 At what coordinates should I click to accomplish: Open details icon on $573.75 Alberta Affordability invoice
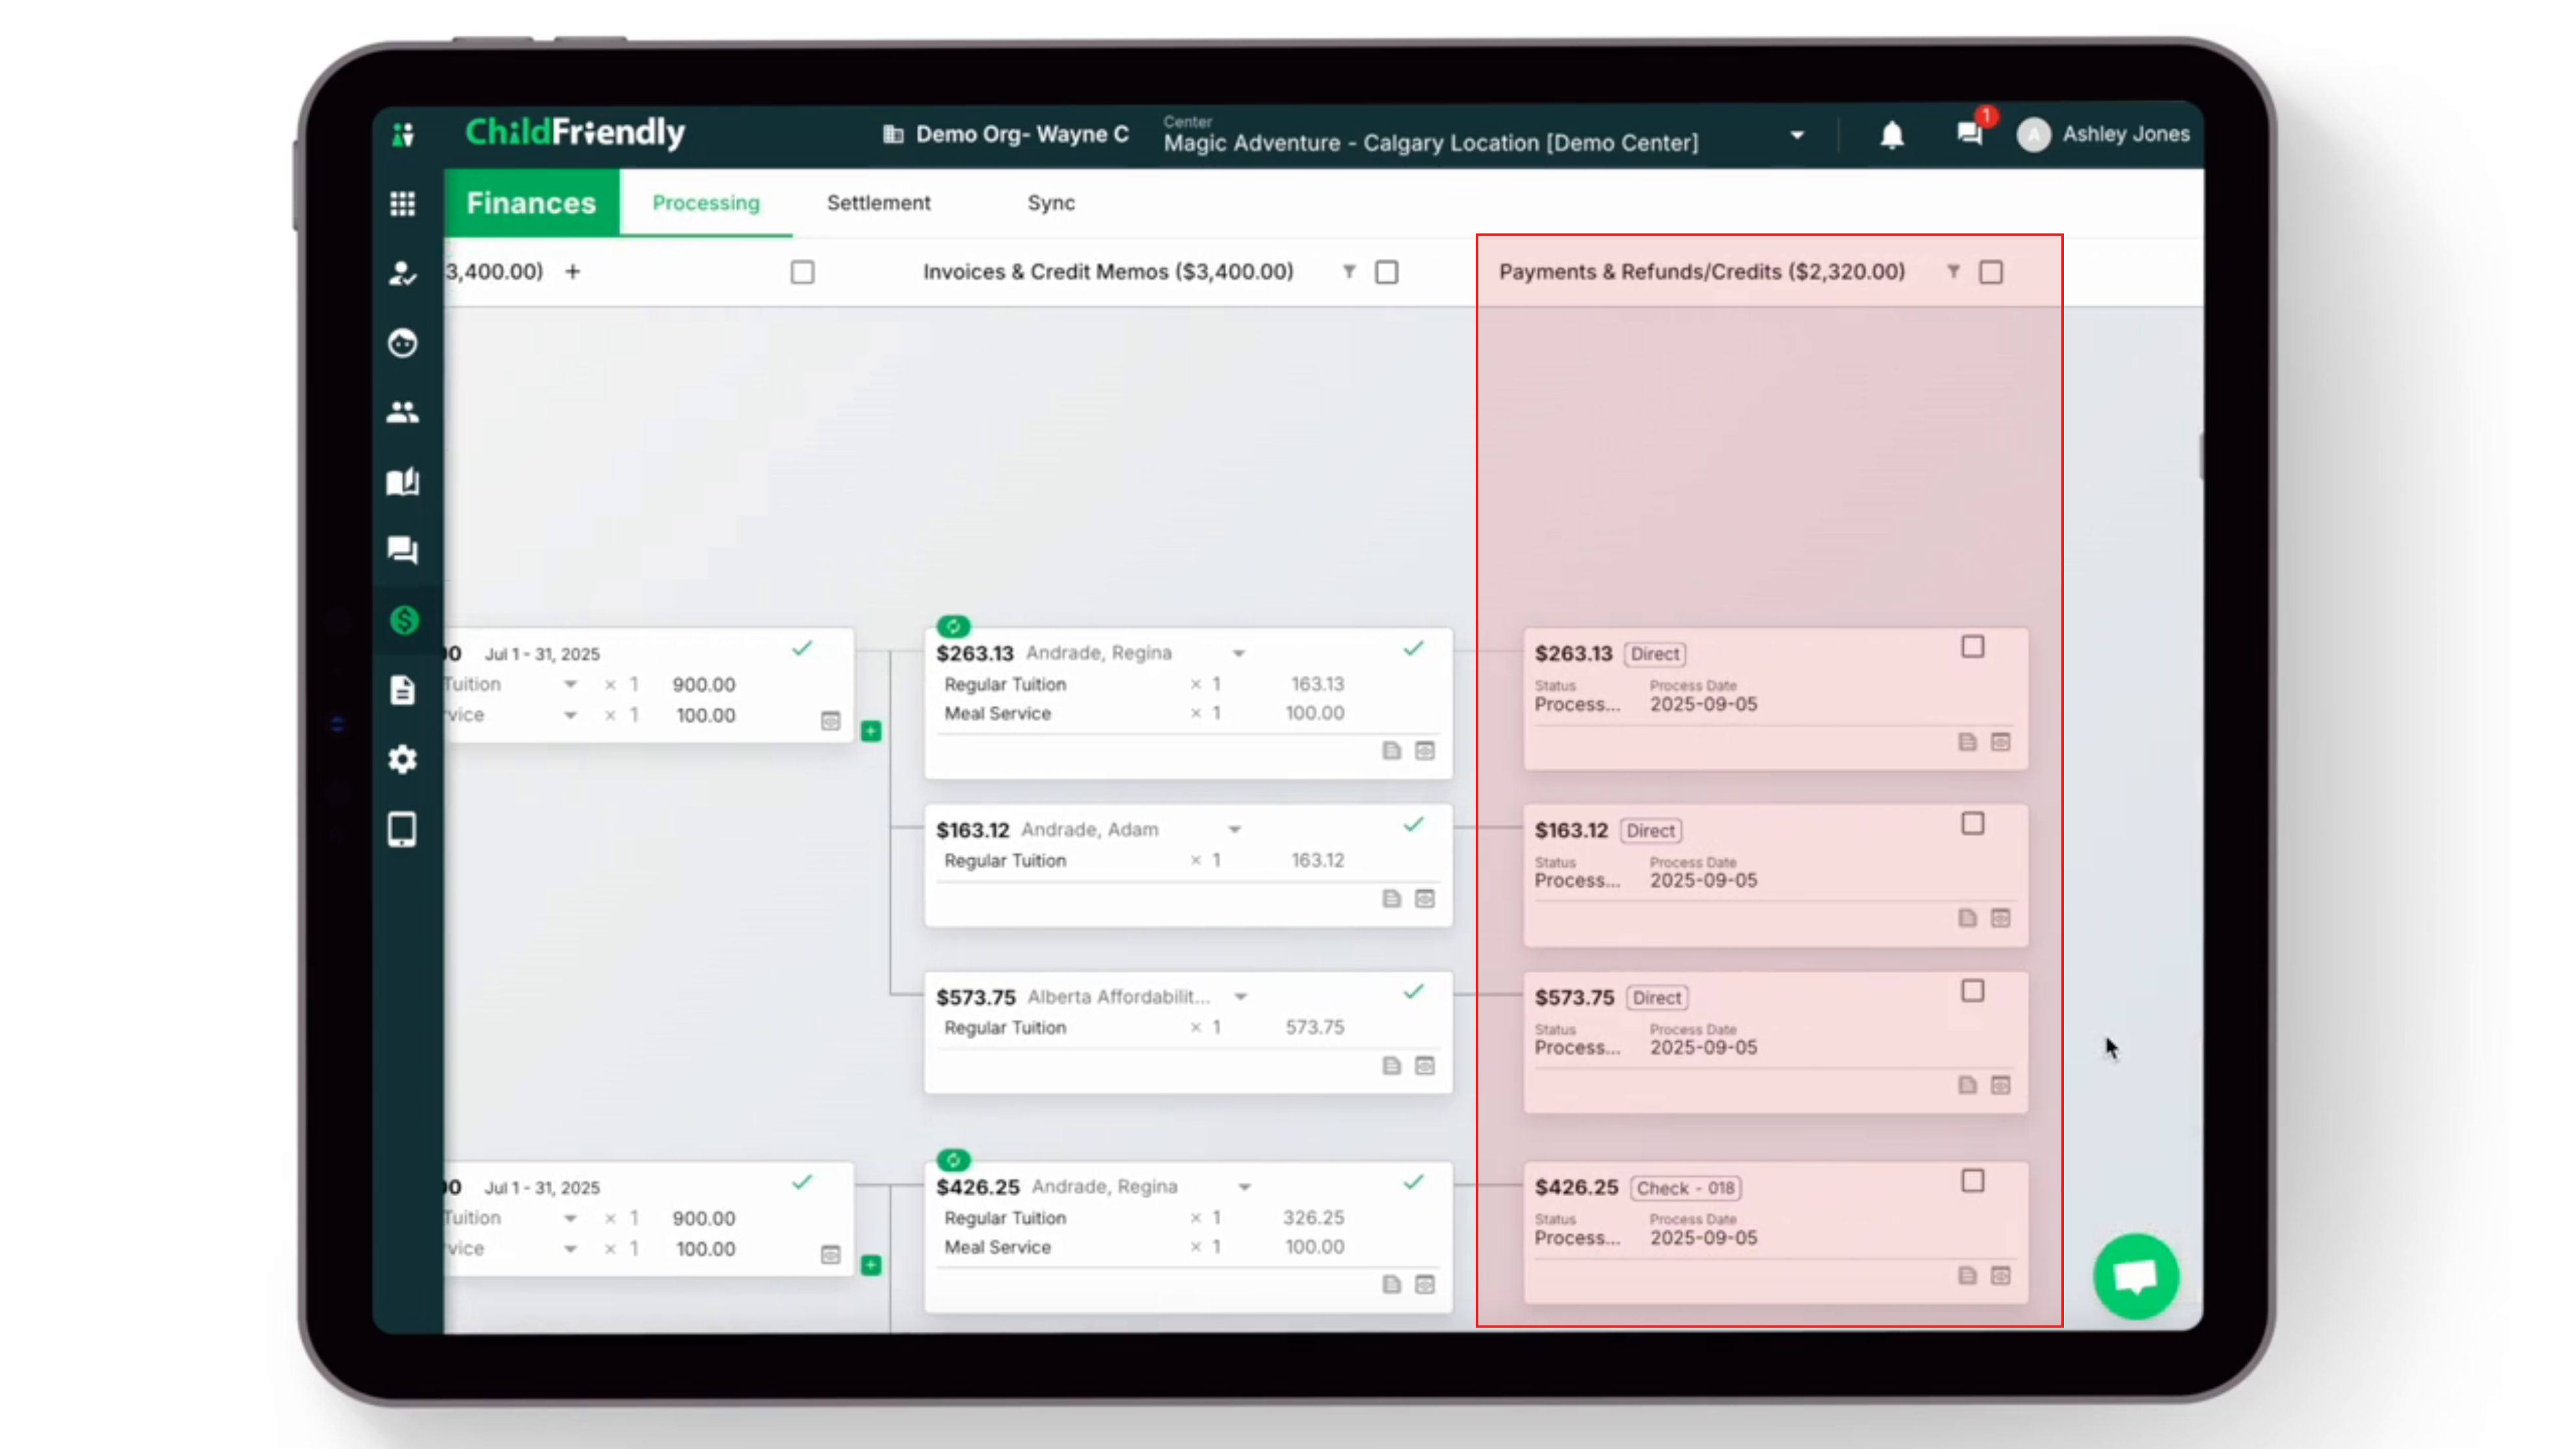coord(1425,1065)
